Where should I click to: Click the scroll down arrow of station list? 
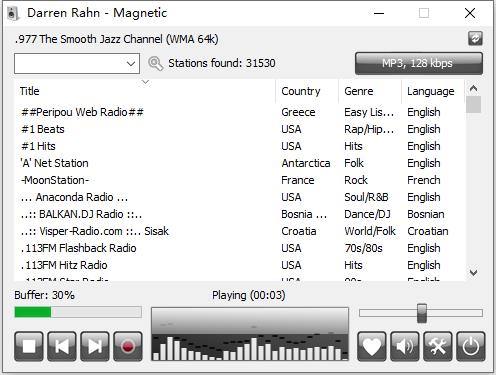coord(473,273)
